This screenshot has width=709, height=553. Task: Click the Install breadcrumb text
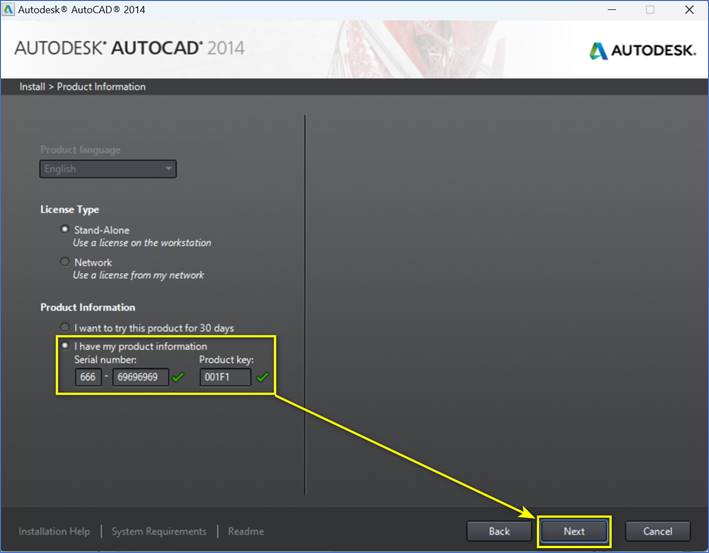tap(32, 87)
